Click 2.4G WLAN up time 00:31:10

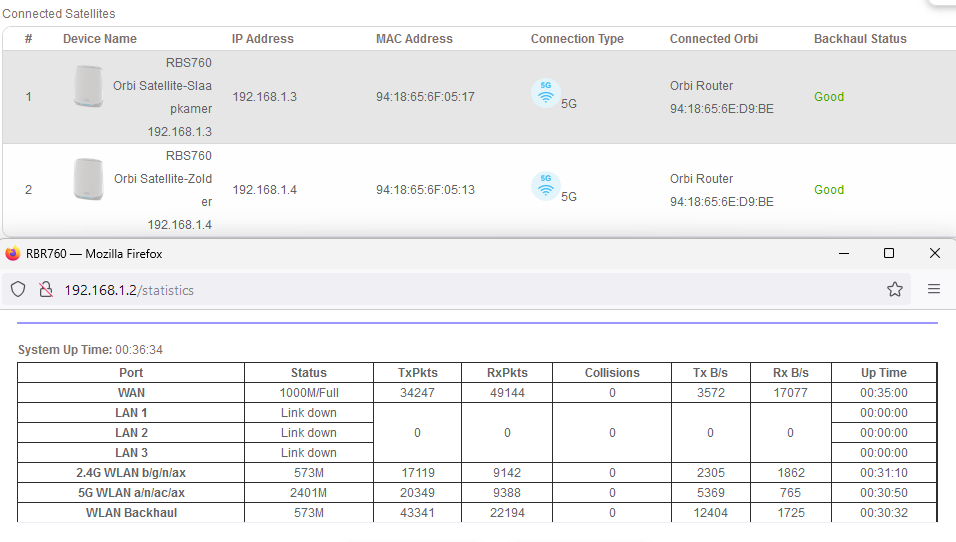click(x=884, y=472)
